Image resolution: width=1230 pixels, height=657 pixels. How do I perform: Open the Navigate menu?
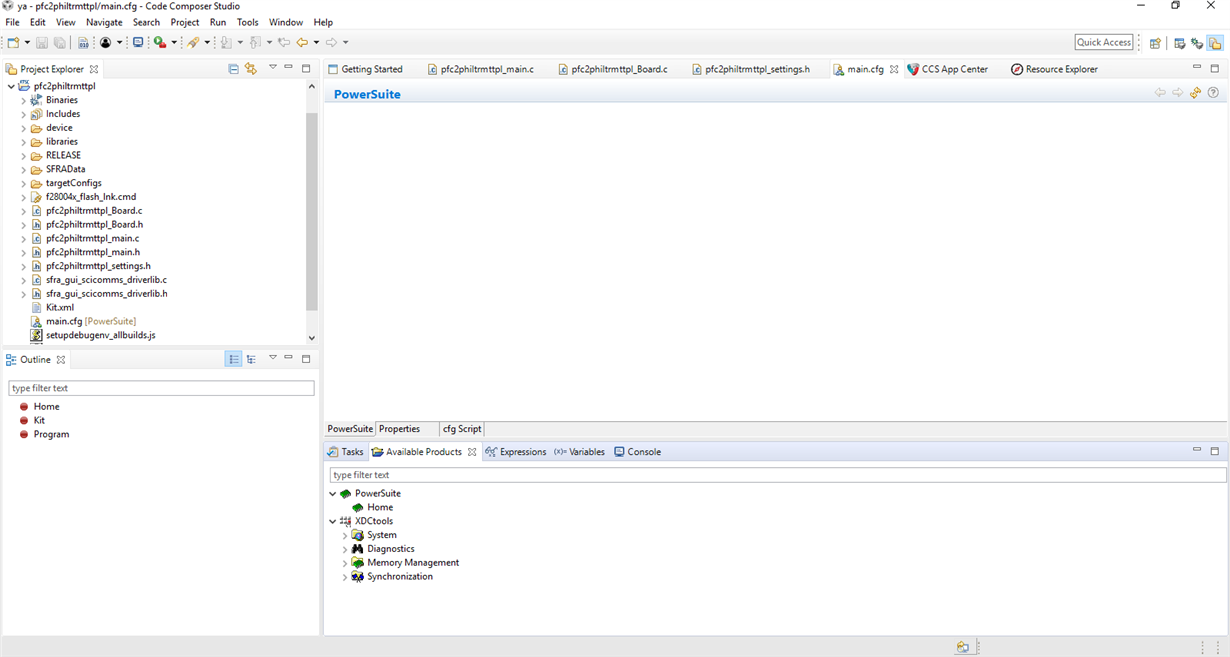pos(104,22)
